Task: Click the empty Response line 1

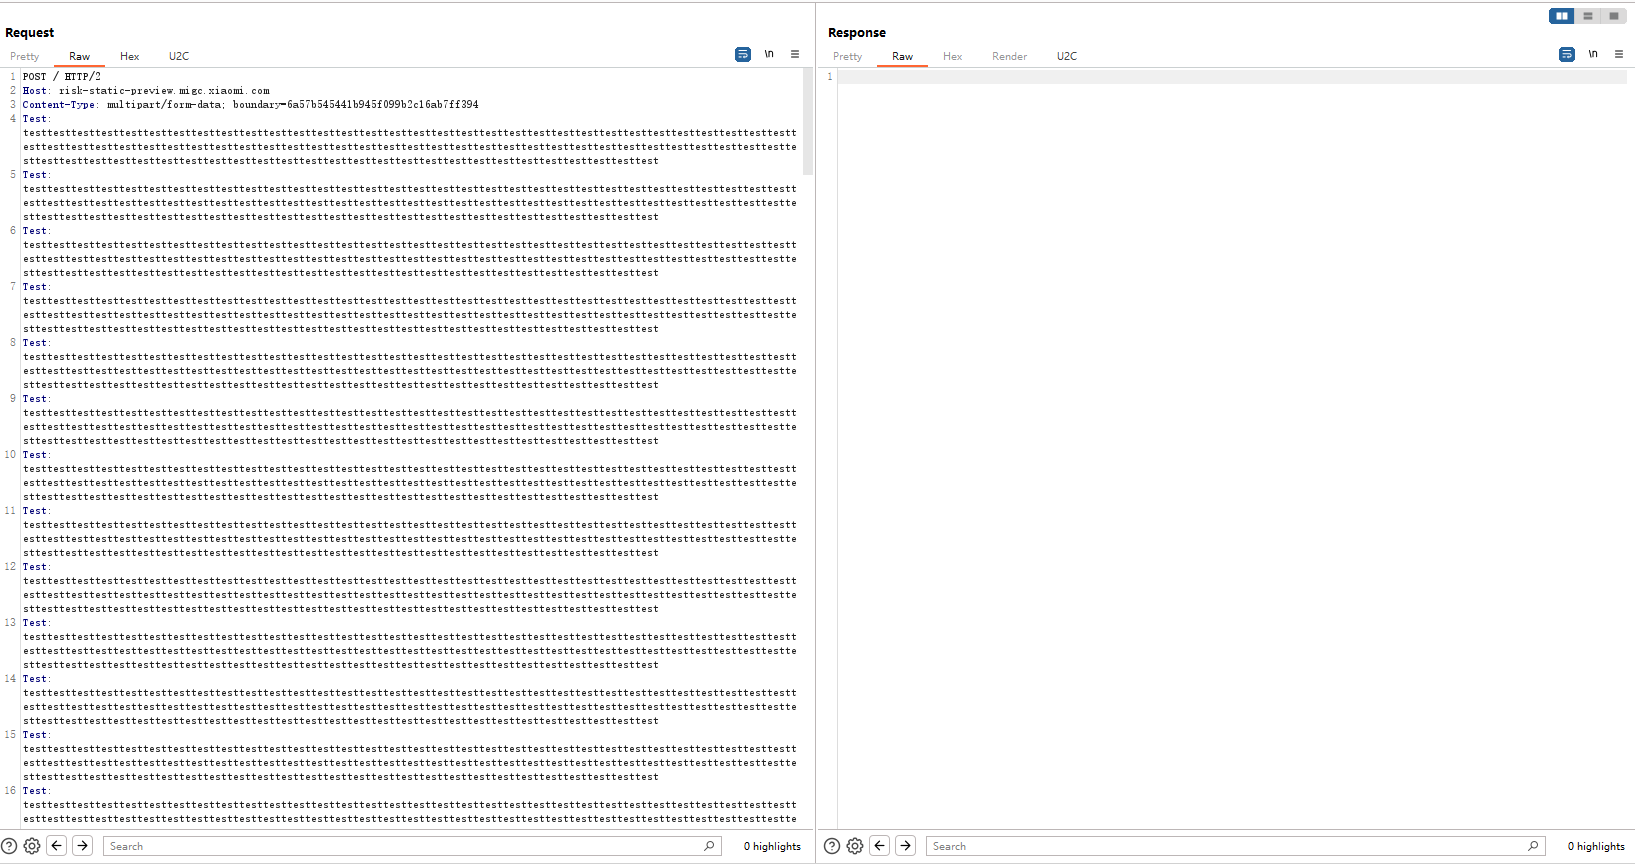Action: 1232,76
